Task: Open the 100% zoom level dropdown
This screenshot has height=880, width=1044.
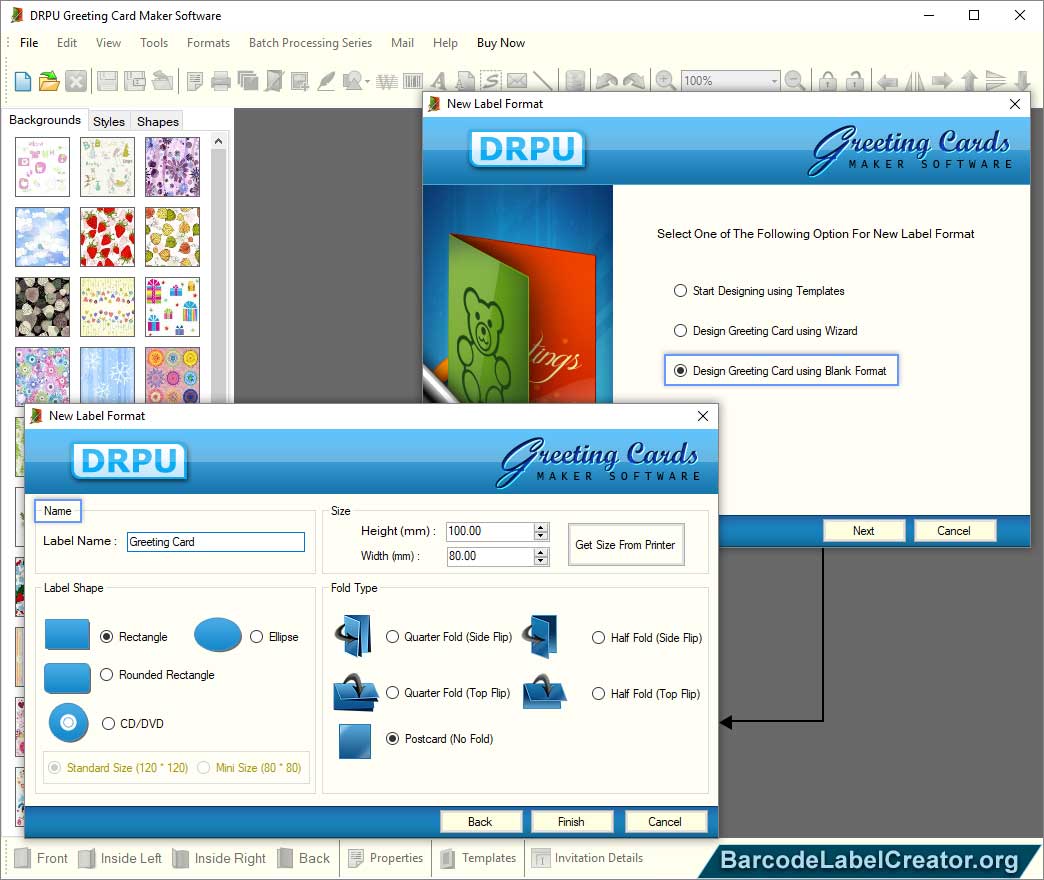Action: (774, 81)
